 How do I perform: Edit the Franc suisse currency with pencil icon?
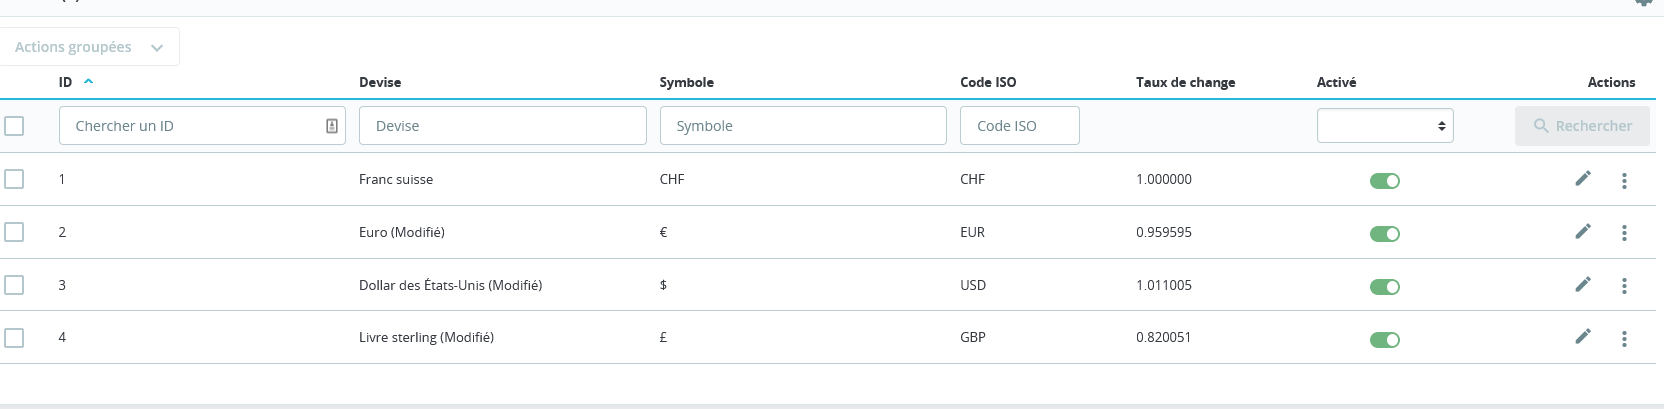tap(1583, 179)
